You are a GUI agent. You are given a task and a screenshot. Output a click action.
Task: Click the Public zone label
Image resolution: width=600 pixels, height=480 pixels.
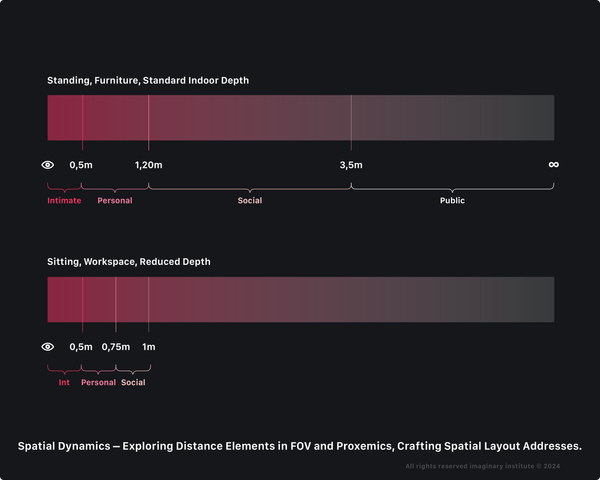tap(452, 201)
